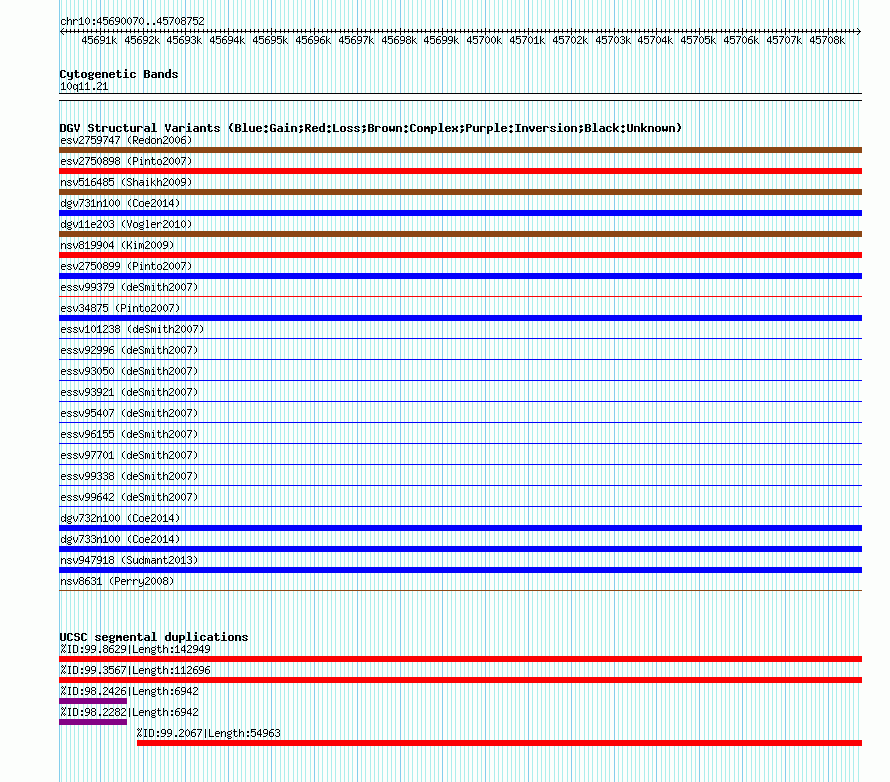Select the blue bar under esv2750899 (Pinto2007)
The height and width of the screenshot is (782, 890).
460,276
